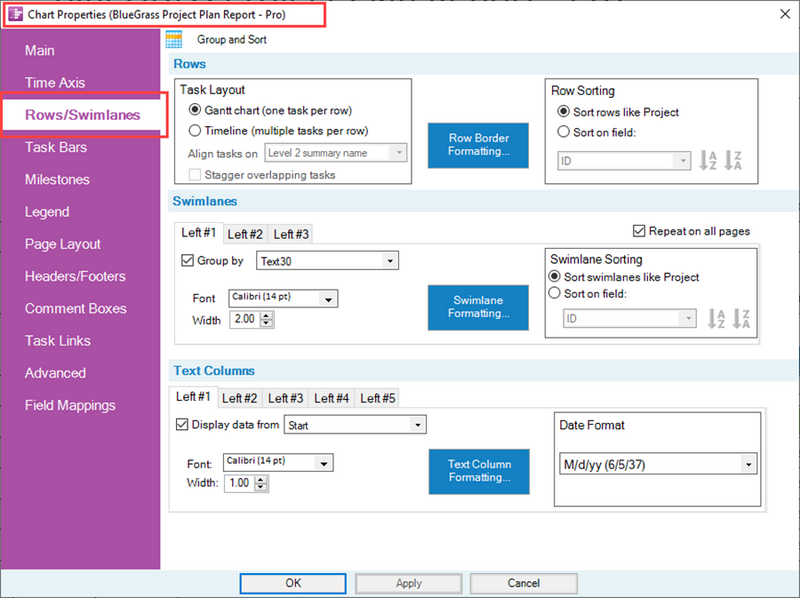The height and width of the screenshot is (598, 800).
Task: Confirm with the OK button
Action: pyautogui.click(x=293, y=583)
